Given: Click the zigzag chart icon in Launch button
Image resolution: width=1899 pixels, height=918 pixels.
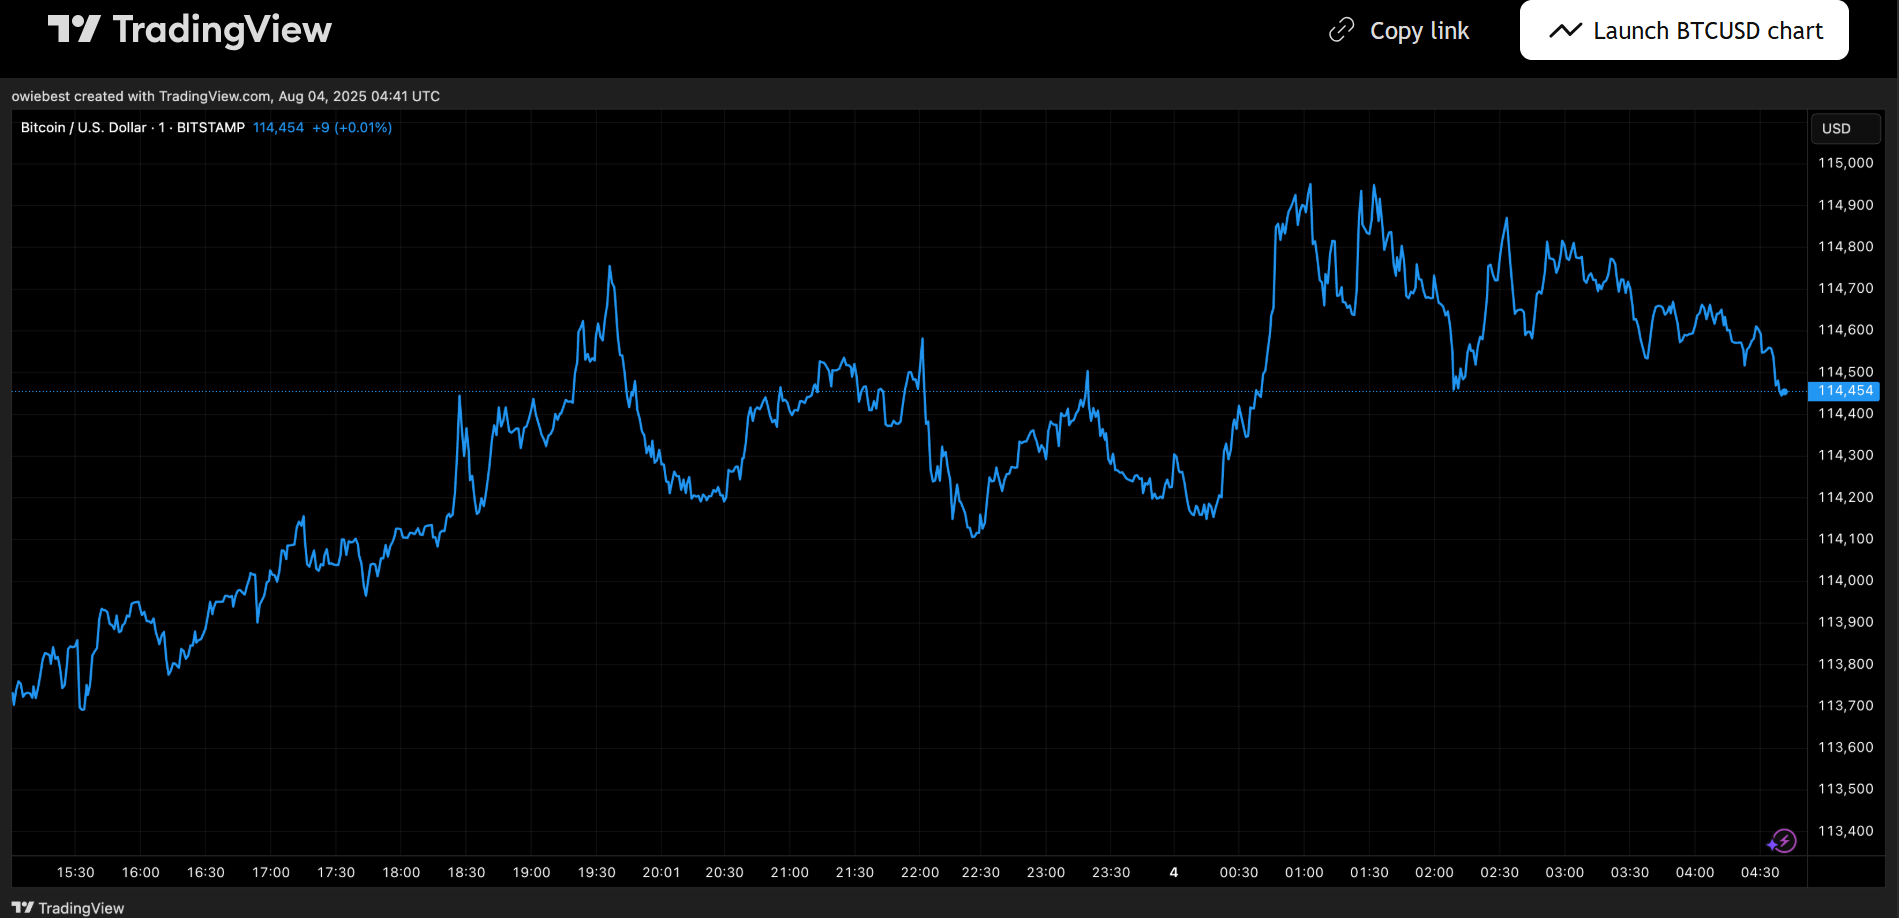Looking at the screenshot, I should tap(1565, 31).
